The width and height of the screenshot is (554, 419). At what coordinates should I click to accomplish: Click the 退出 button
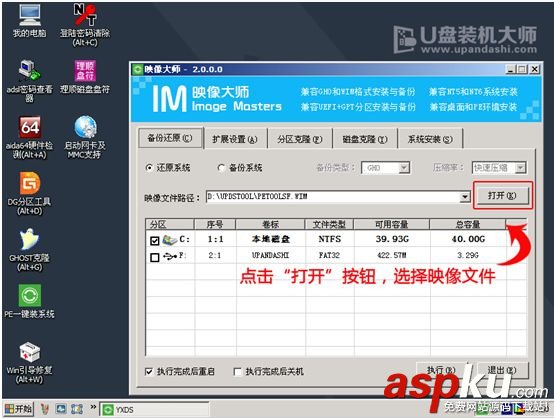click(x=502, y=370)
